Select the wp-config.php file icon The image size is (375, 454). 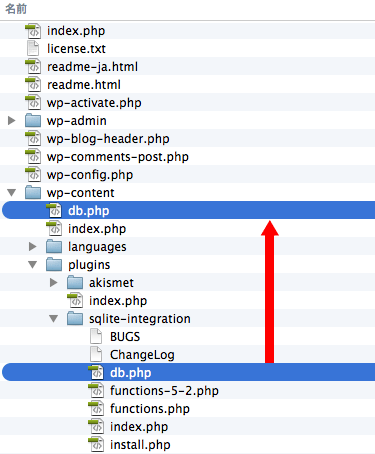(x=33, y=175)
